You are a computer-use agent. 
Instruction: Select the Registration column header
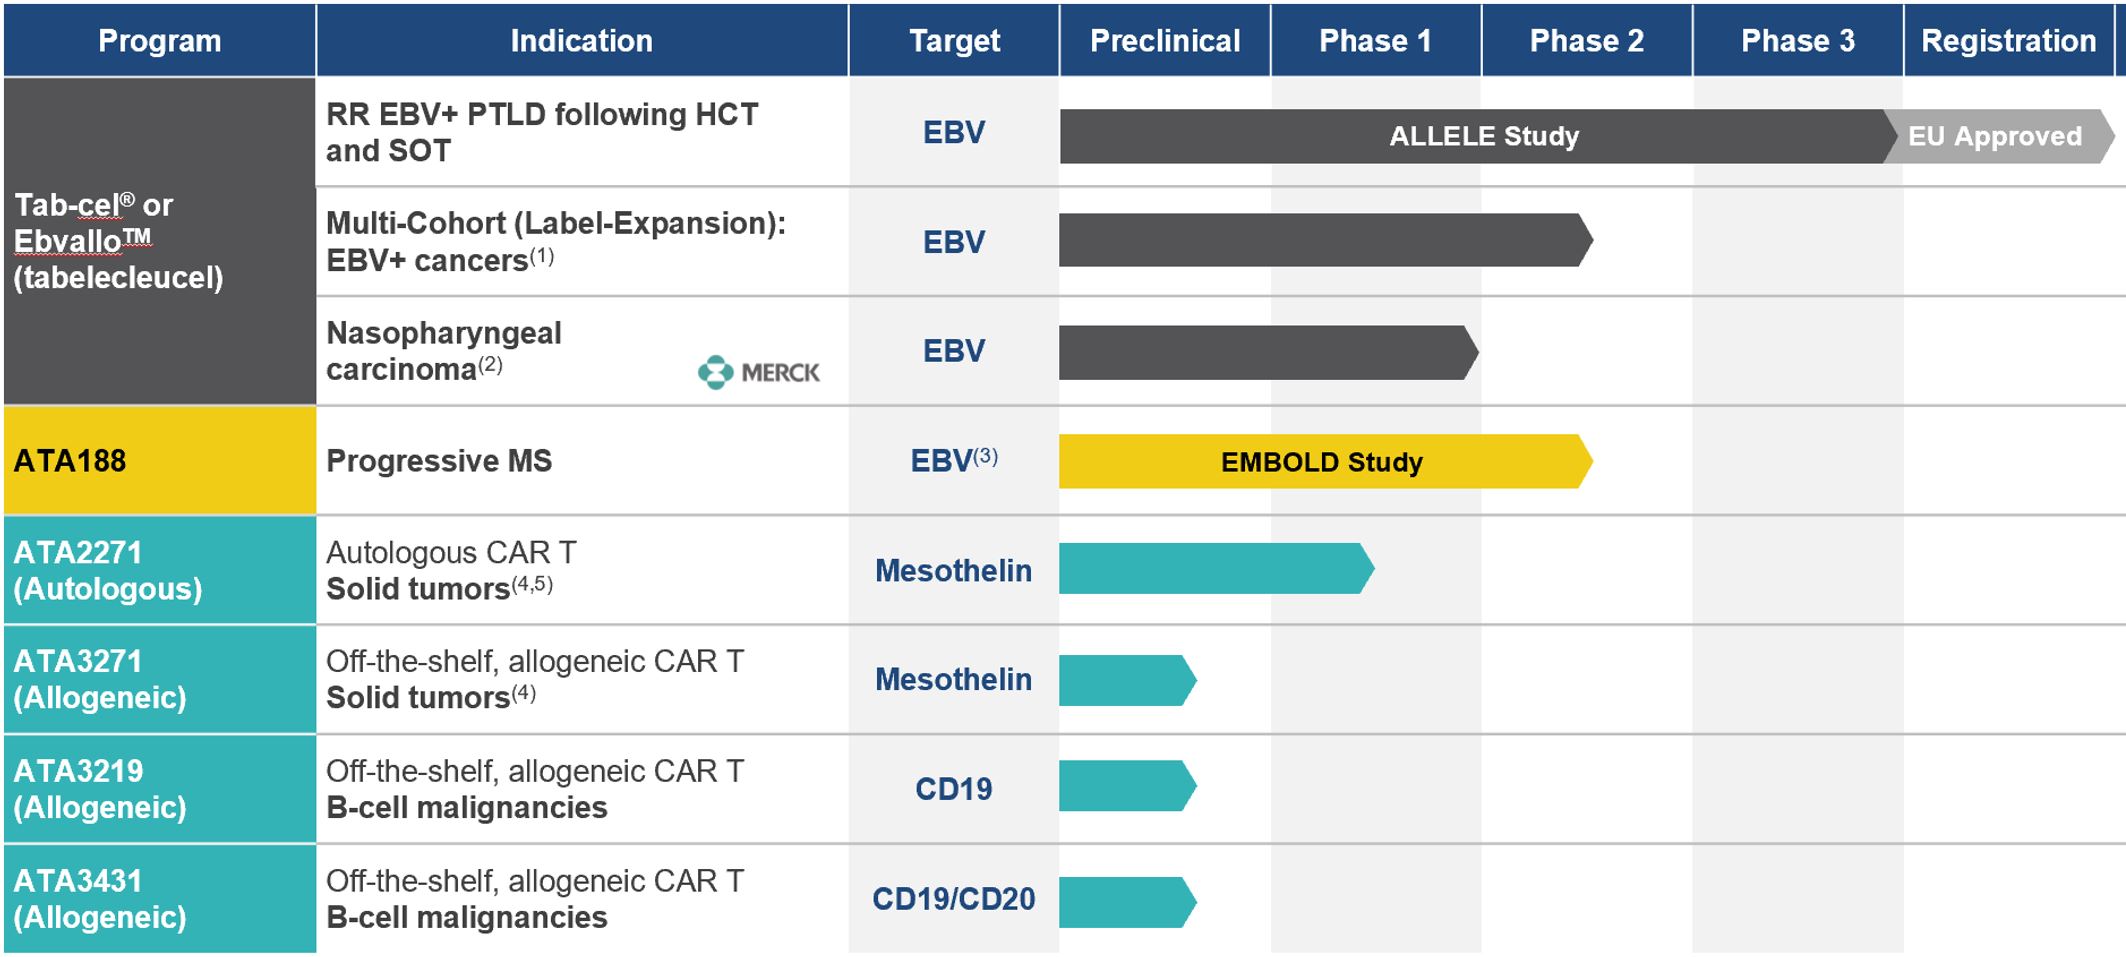click(x=2009, y=40)
